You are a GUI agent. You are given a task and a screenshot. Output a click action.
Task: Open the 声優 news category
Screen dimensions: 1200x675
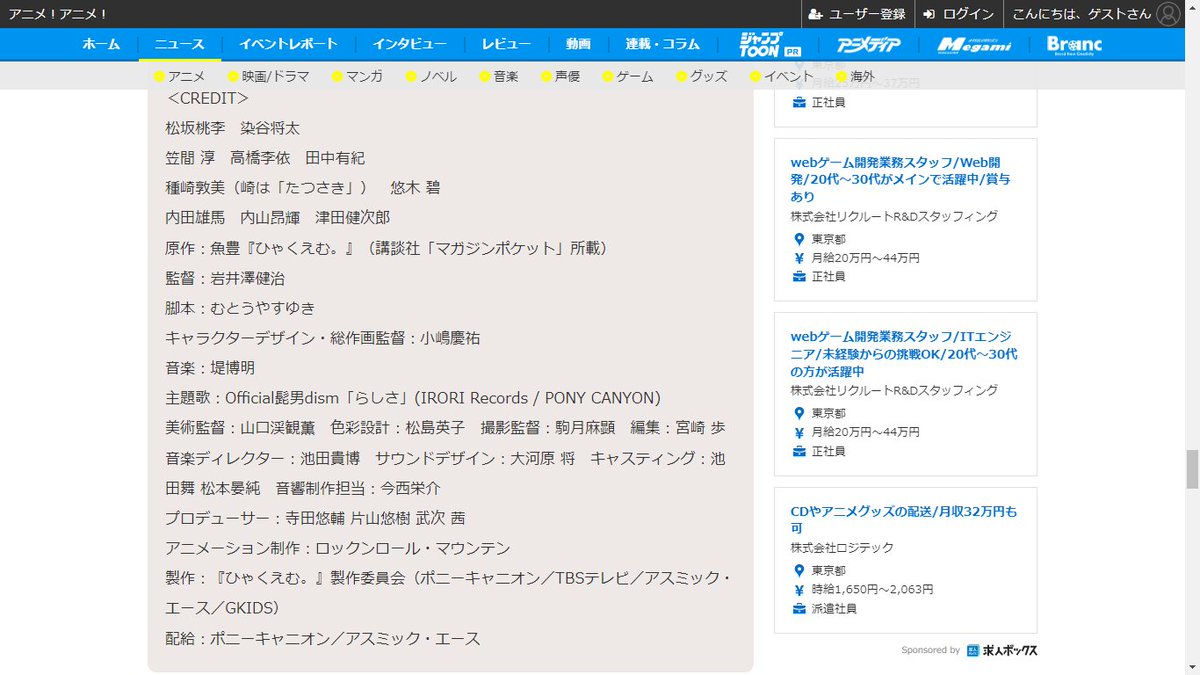click(567, 76)
